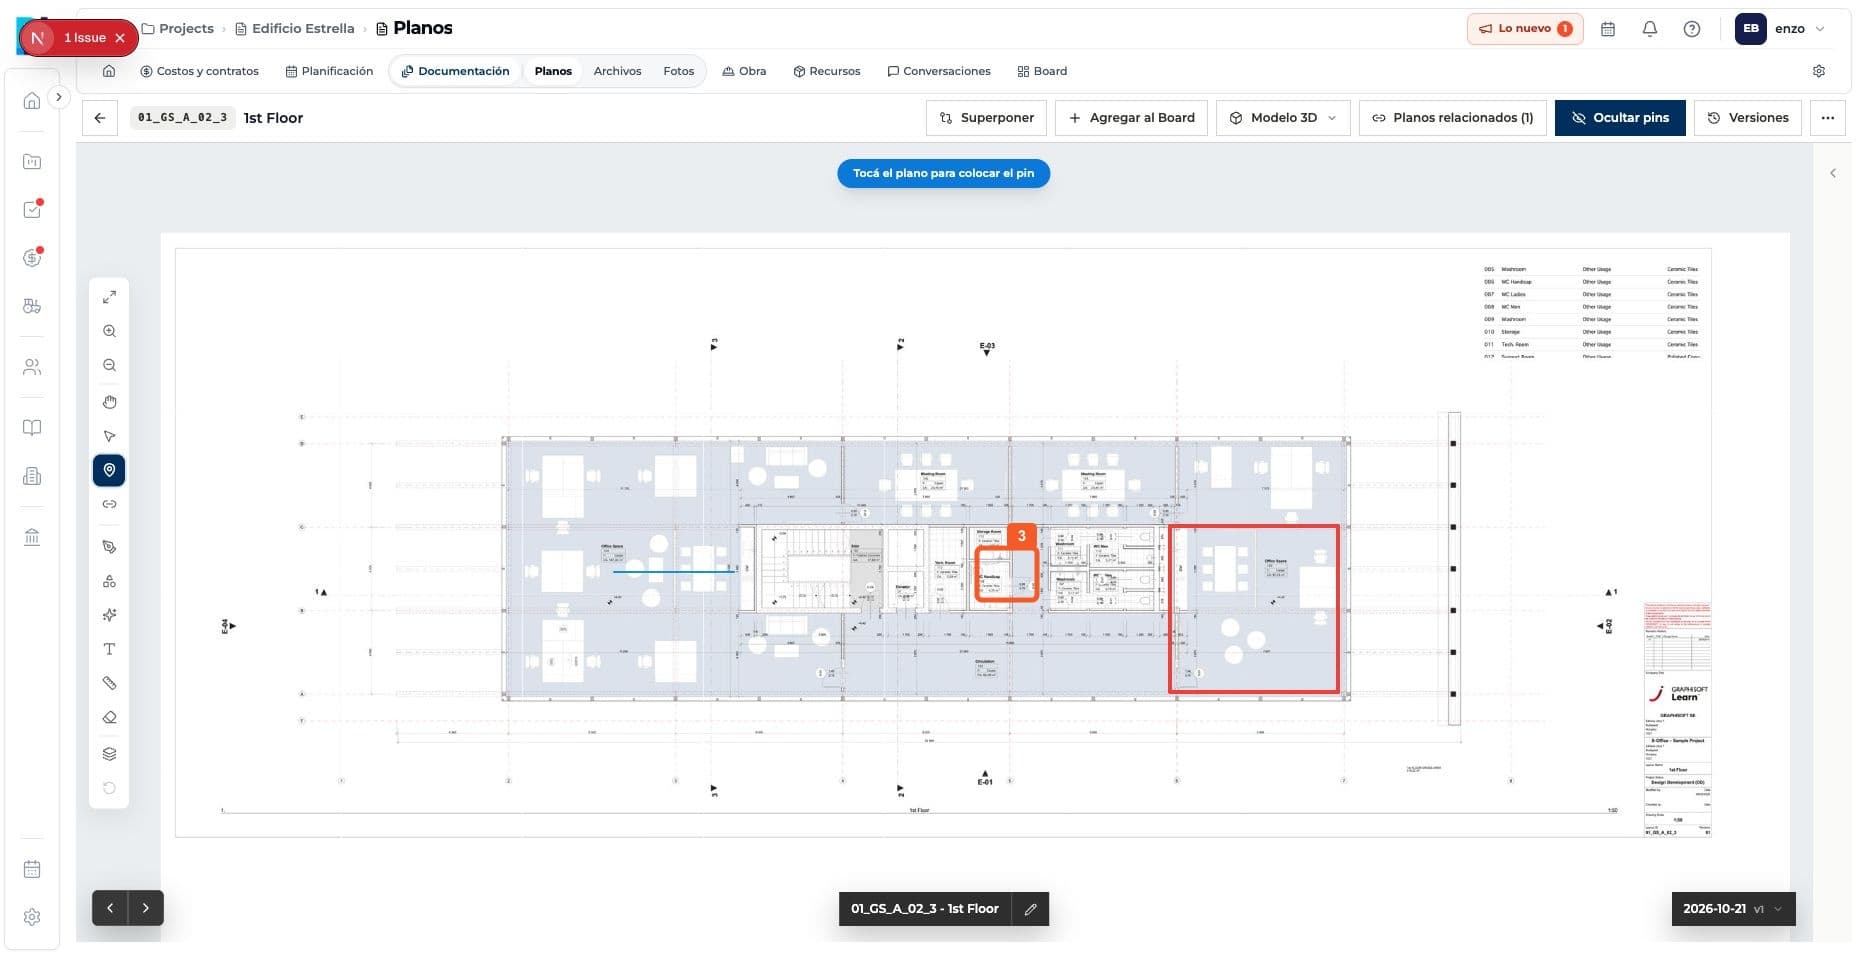This screenshot has width=1864, height=954.
Task: Open the Edificio Estrella breadcrumb
Action: pos(295,28)
